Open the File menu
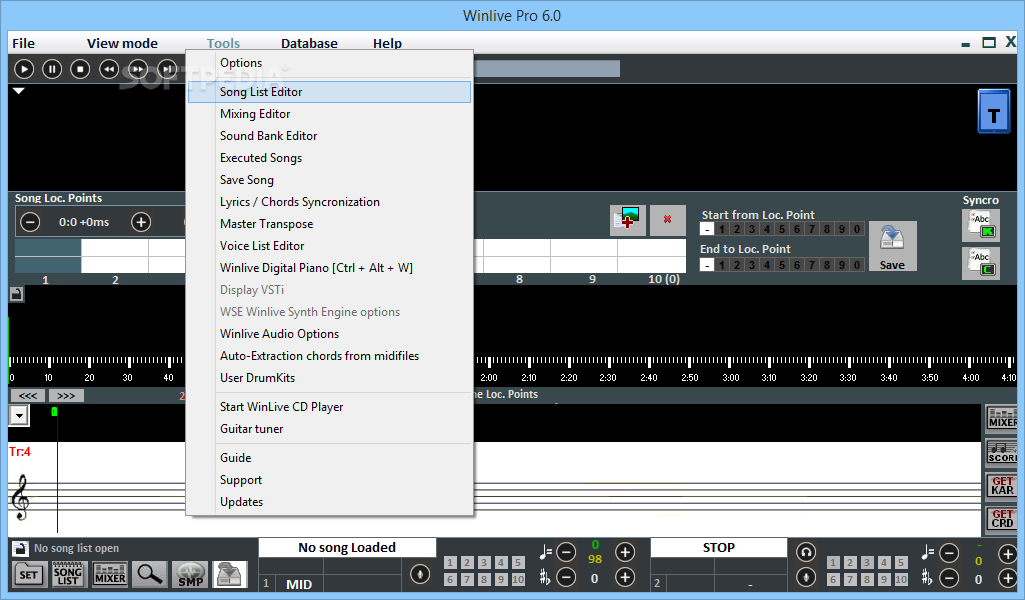The height and width of the screenshot is (600, 1025). (x=24, y=43)
